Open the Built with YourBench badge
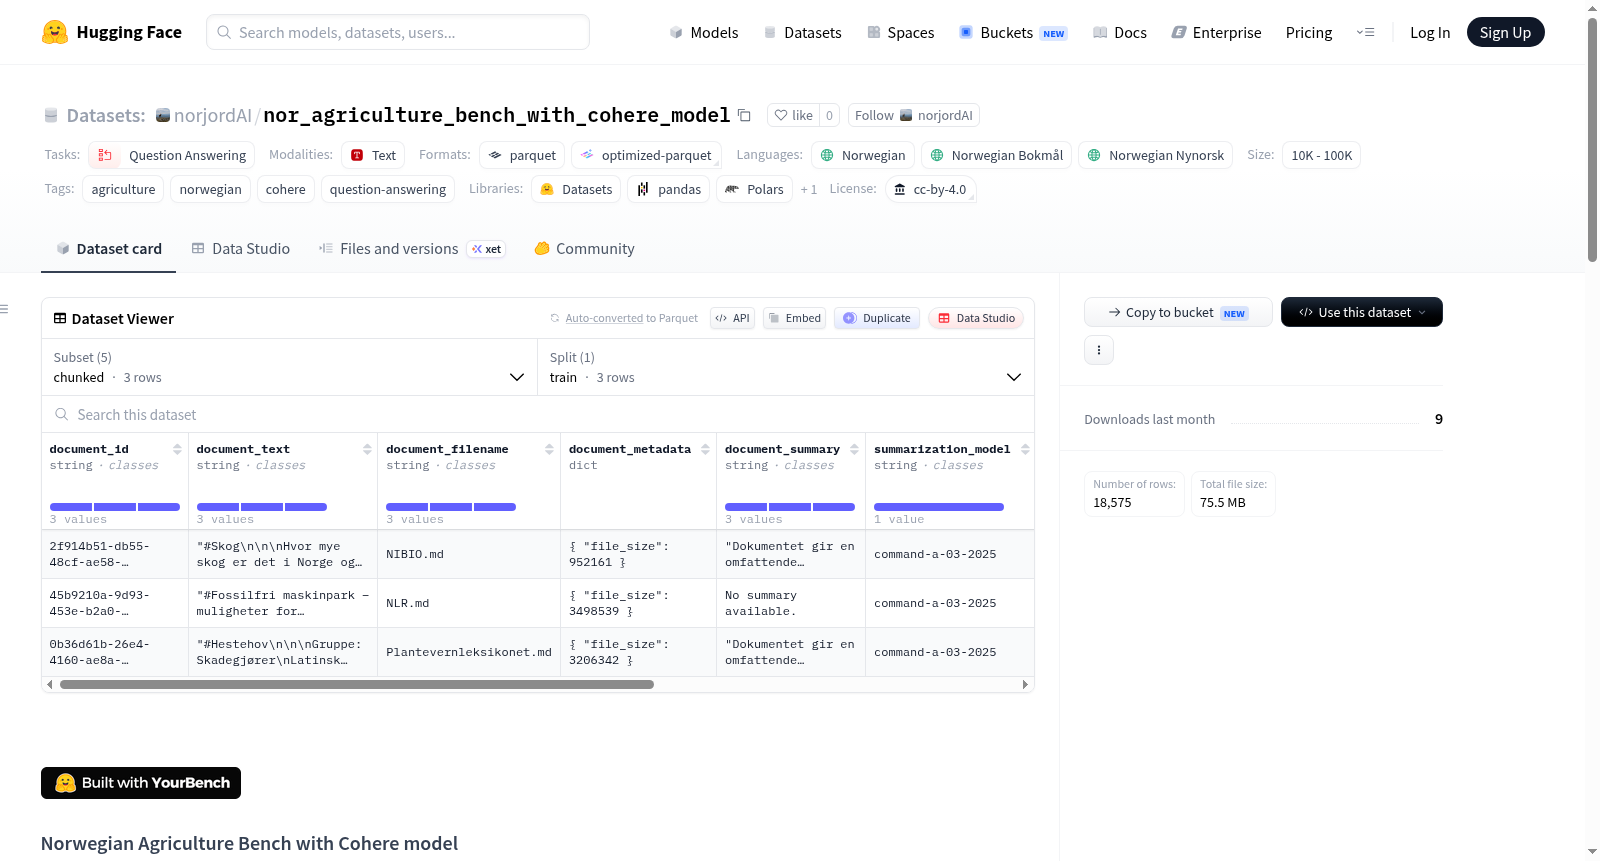Screen dimensions: 1600x861 pyautogui.click(x=141, y=783)
